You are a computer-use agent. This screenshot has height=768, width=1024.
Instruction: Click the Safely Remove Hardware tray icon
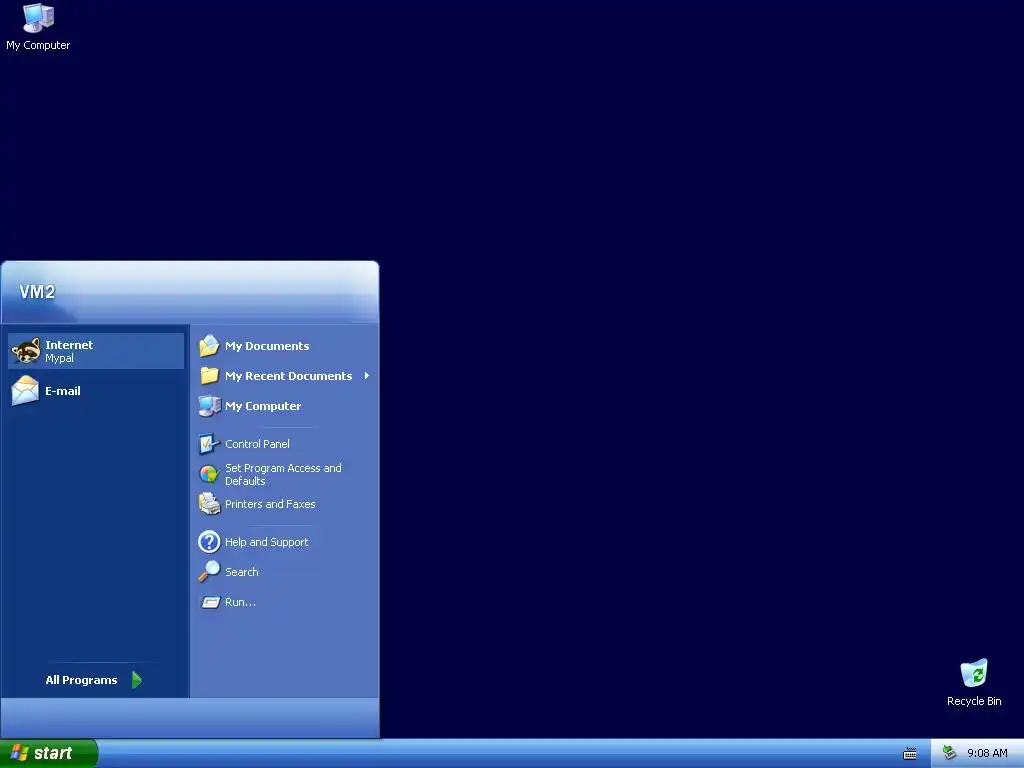(x=949, y=753)
